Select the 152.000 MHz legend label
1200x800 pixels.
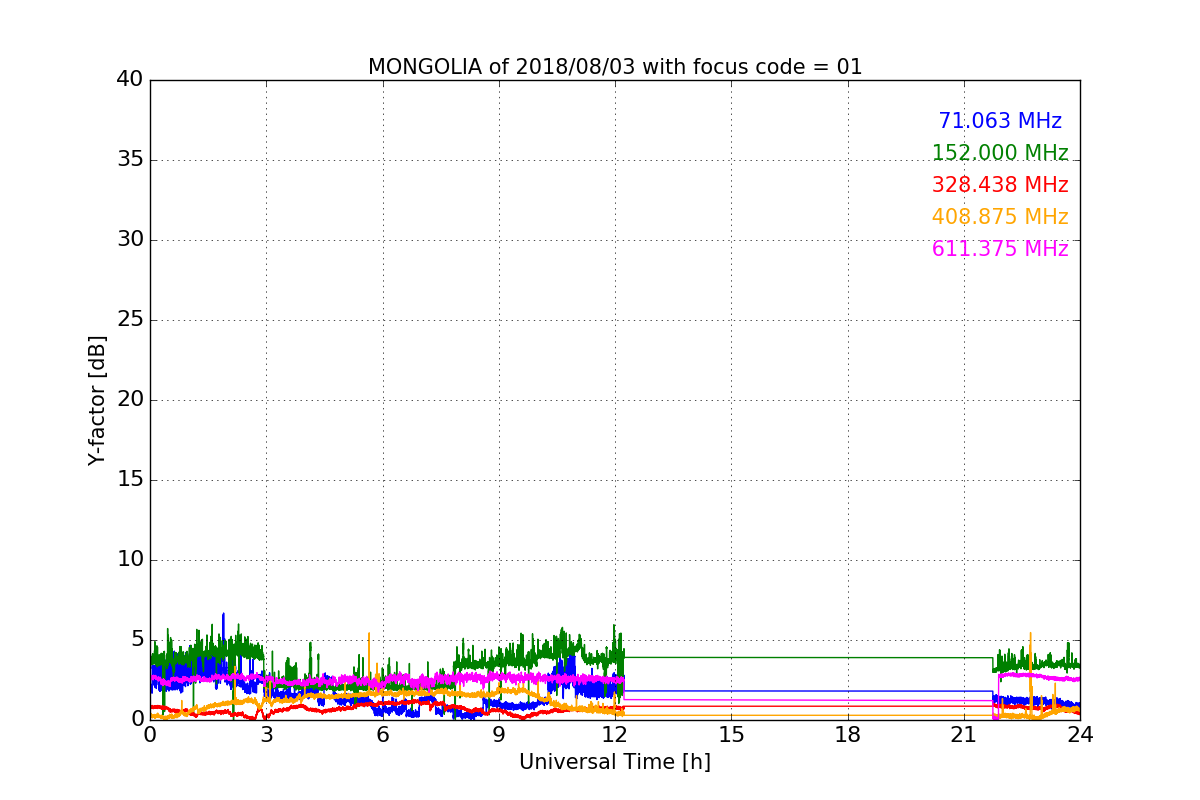point(1000,153)
